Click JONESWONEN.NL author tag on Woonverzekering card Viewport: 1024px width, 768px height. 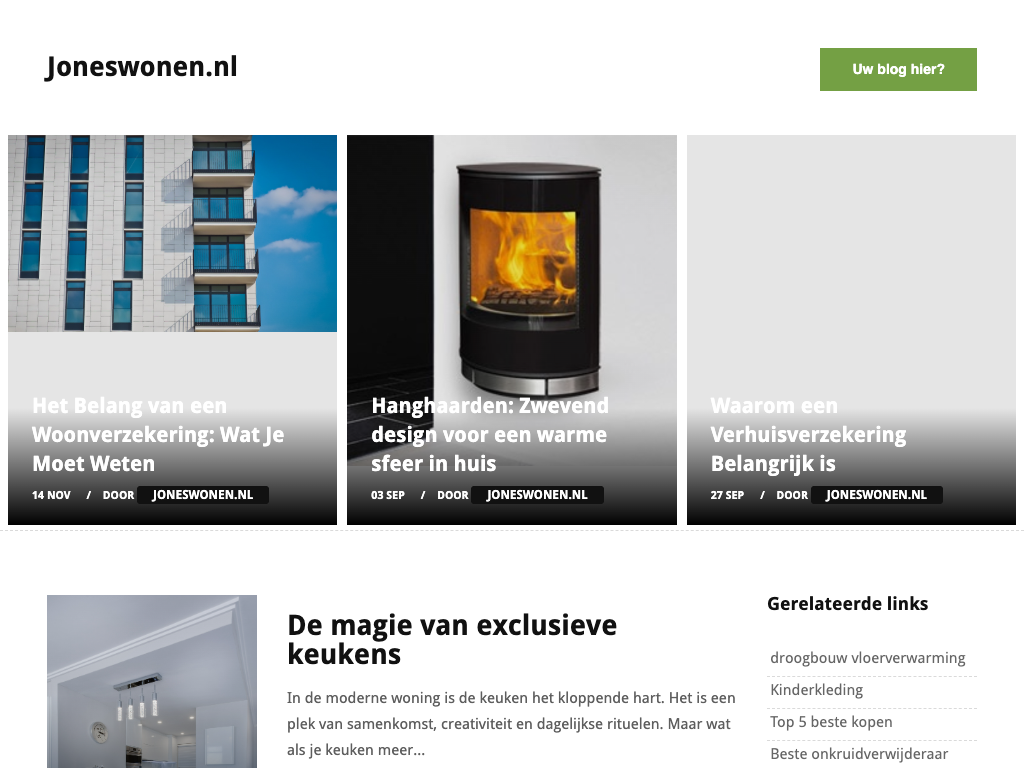tap(203, 495)
